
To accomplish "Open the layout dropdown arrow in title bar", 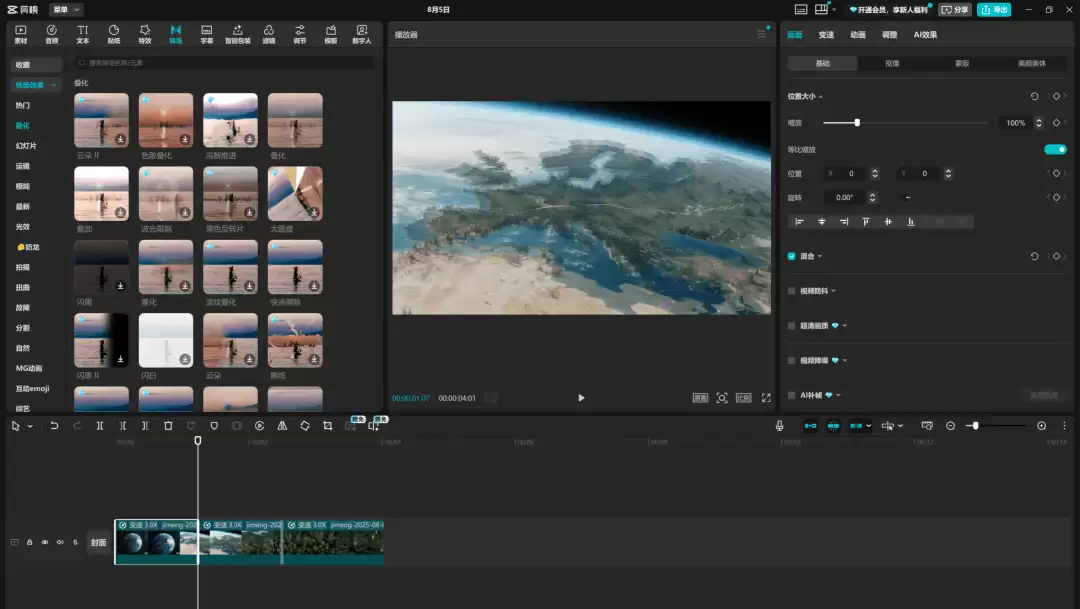I will click(834, 10).
